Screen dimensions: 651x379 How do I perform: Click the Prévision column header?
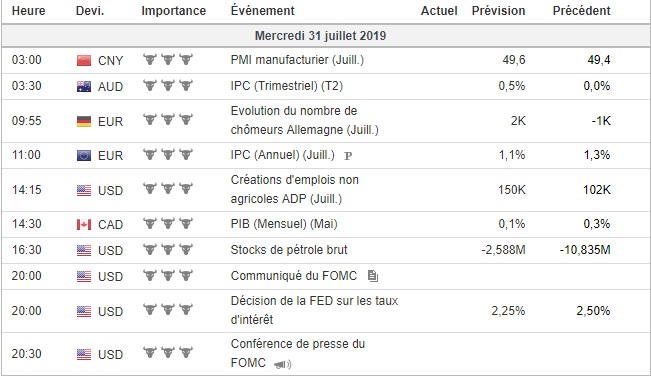[x=498, y=11]
